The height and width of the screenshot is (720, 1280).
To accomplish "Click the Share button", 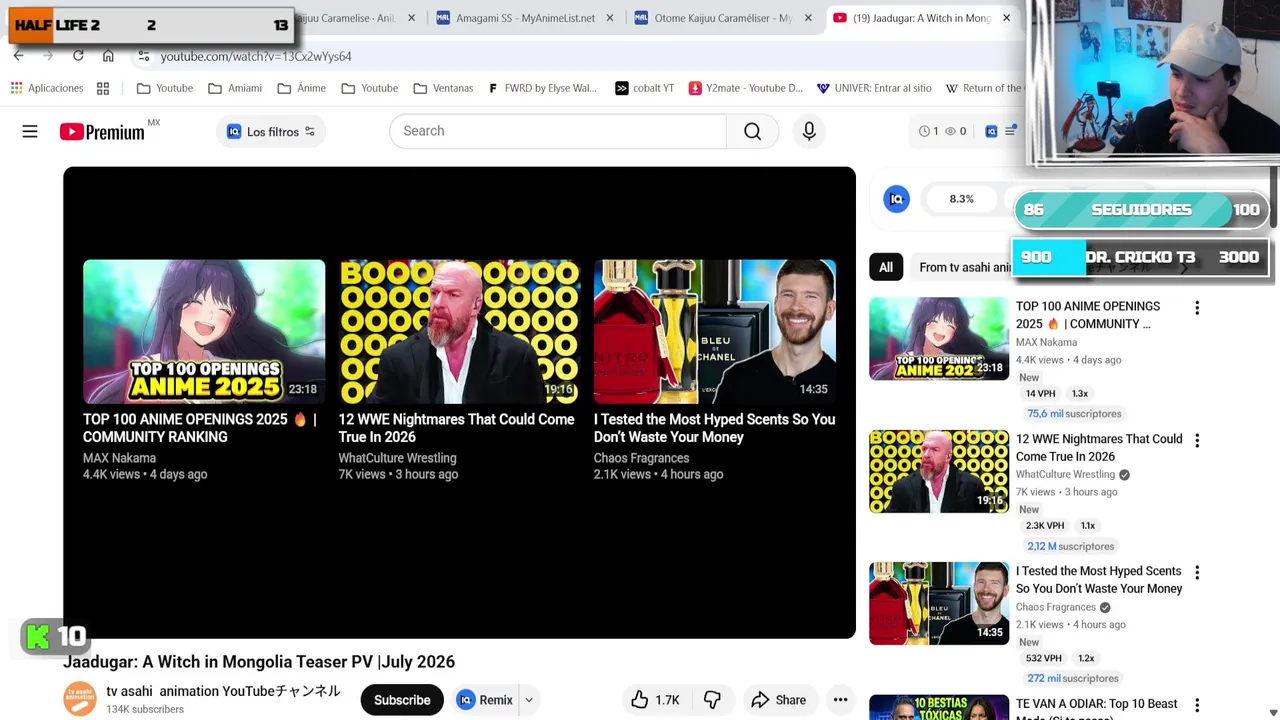I will 778,700.
